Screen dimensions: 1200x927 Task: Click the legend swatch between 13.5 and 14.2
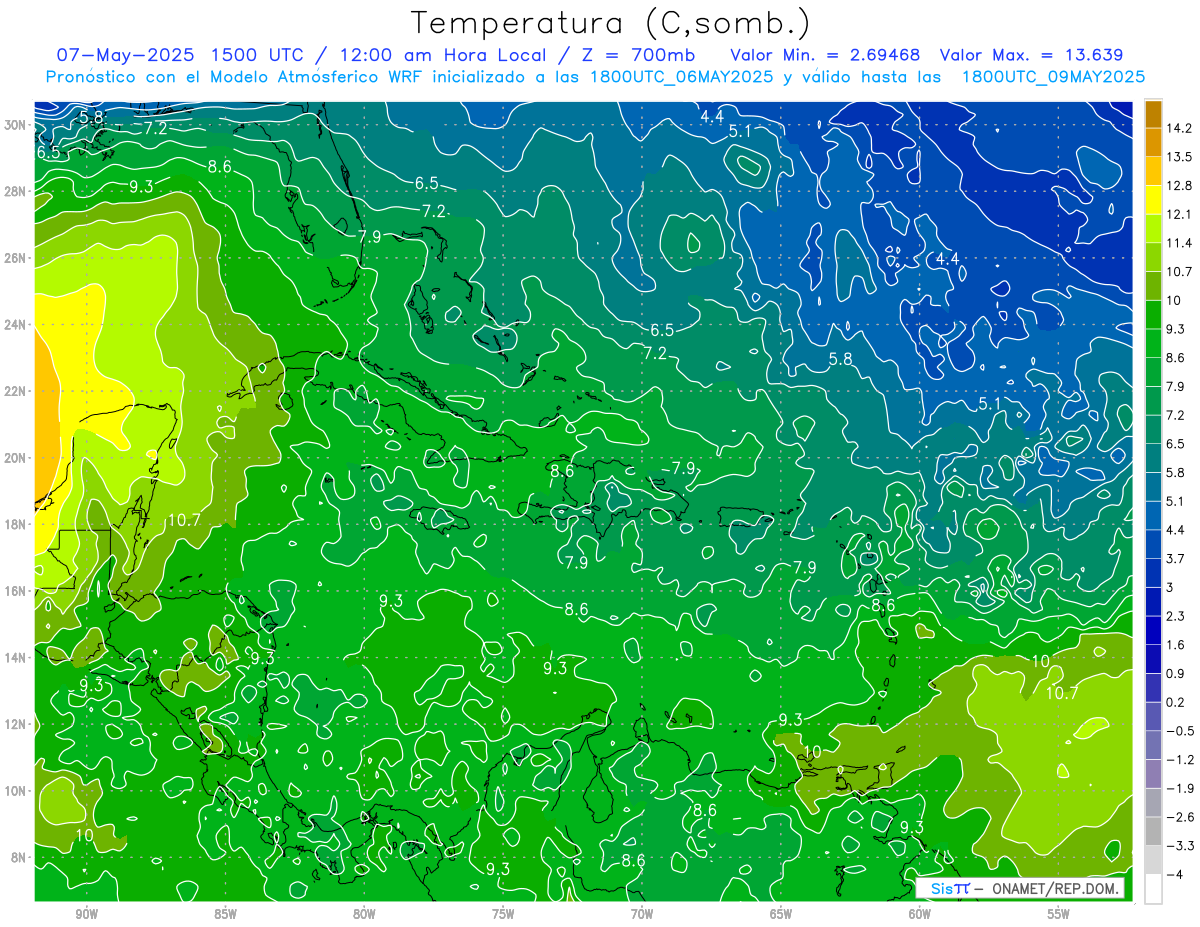pyautogui.click(x=1153, y=143)
